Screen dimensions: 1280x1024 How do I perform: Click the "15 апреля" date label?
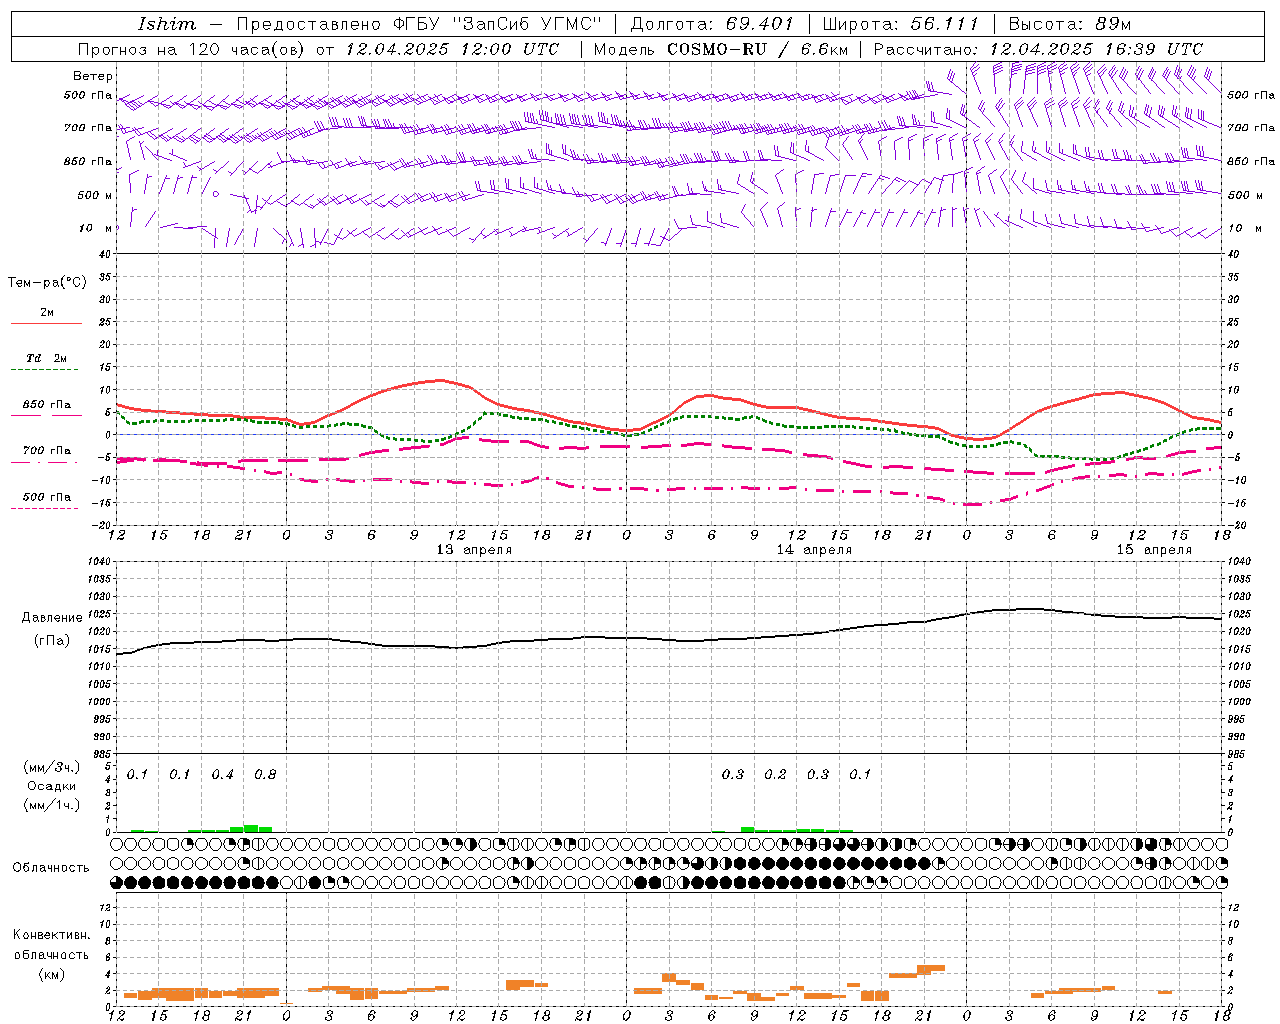(x=1154, y=550)
